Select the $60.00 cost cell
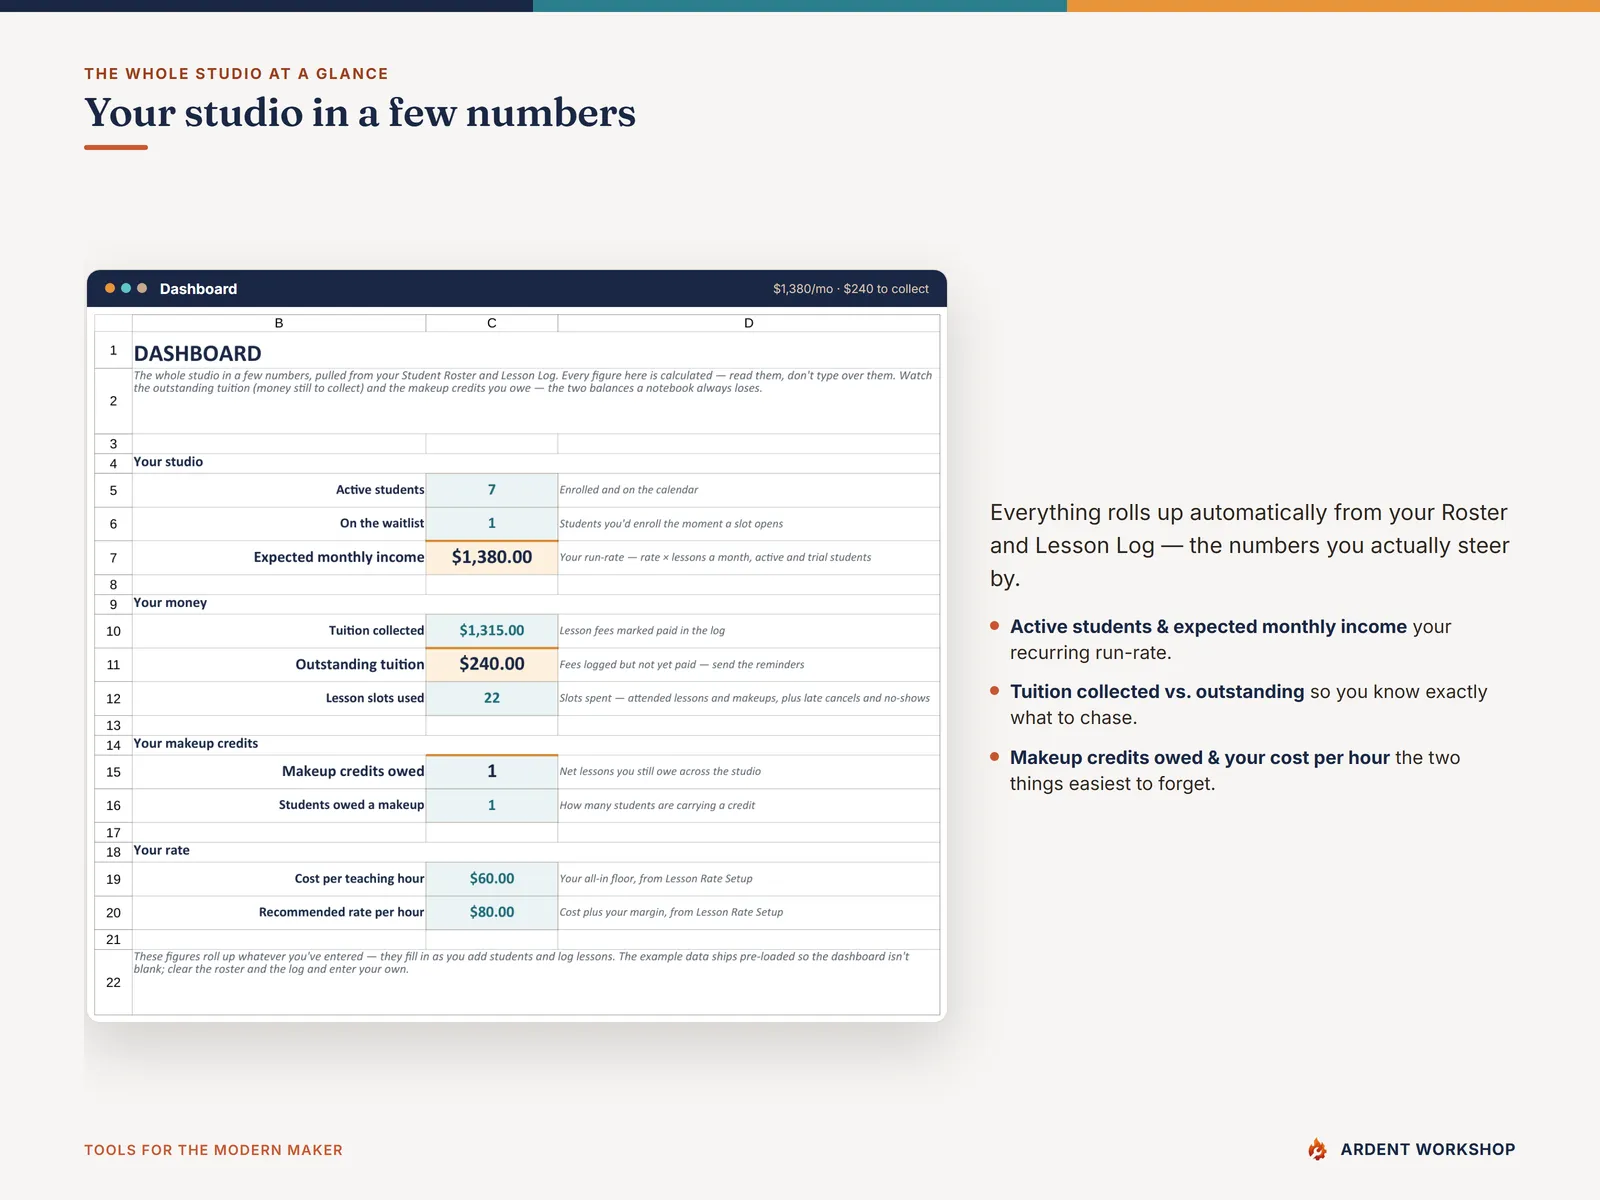 point(492,879)
